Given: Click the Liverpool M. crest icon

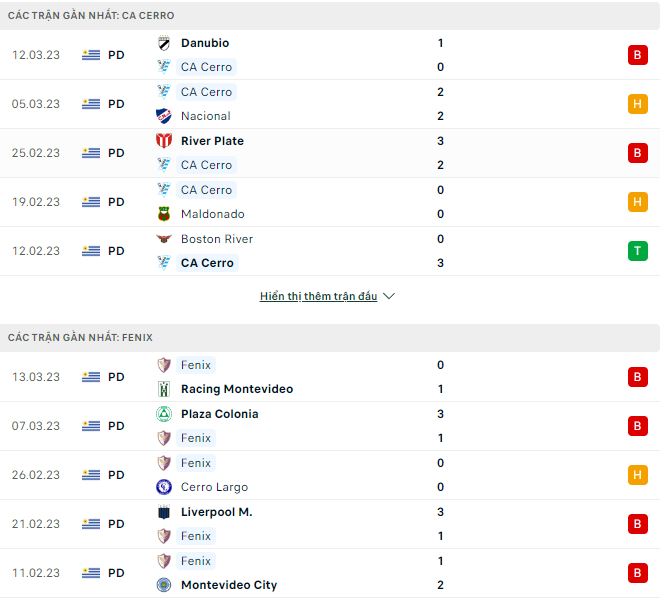Looking at the screenshot, I should tap(164, 512).
